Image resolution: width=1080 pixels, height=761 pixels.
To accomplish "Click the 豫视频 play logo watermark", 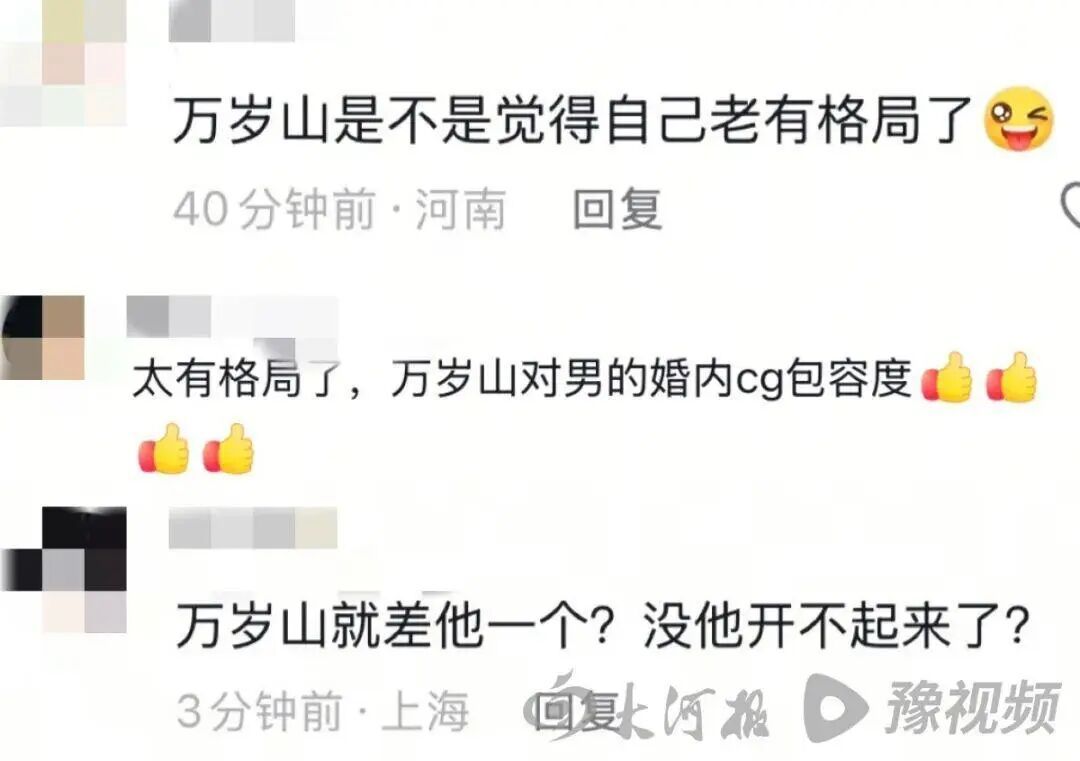I will coord(931,707).
